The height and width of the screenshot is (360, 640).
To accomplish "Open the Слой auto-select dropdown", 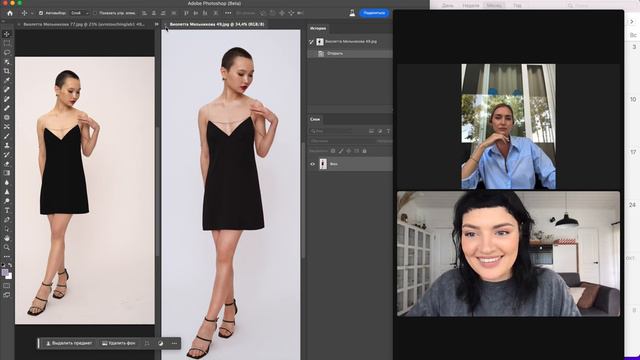I will (x=79, y=13).
